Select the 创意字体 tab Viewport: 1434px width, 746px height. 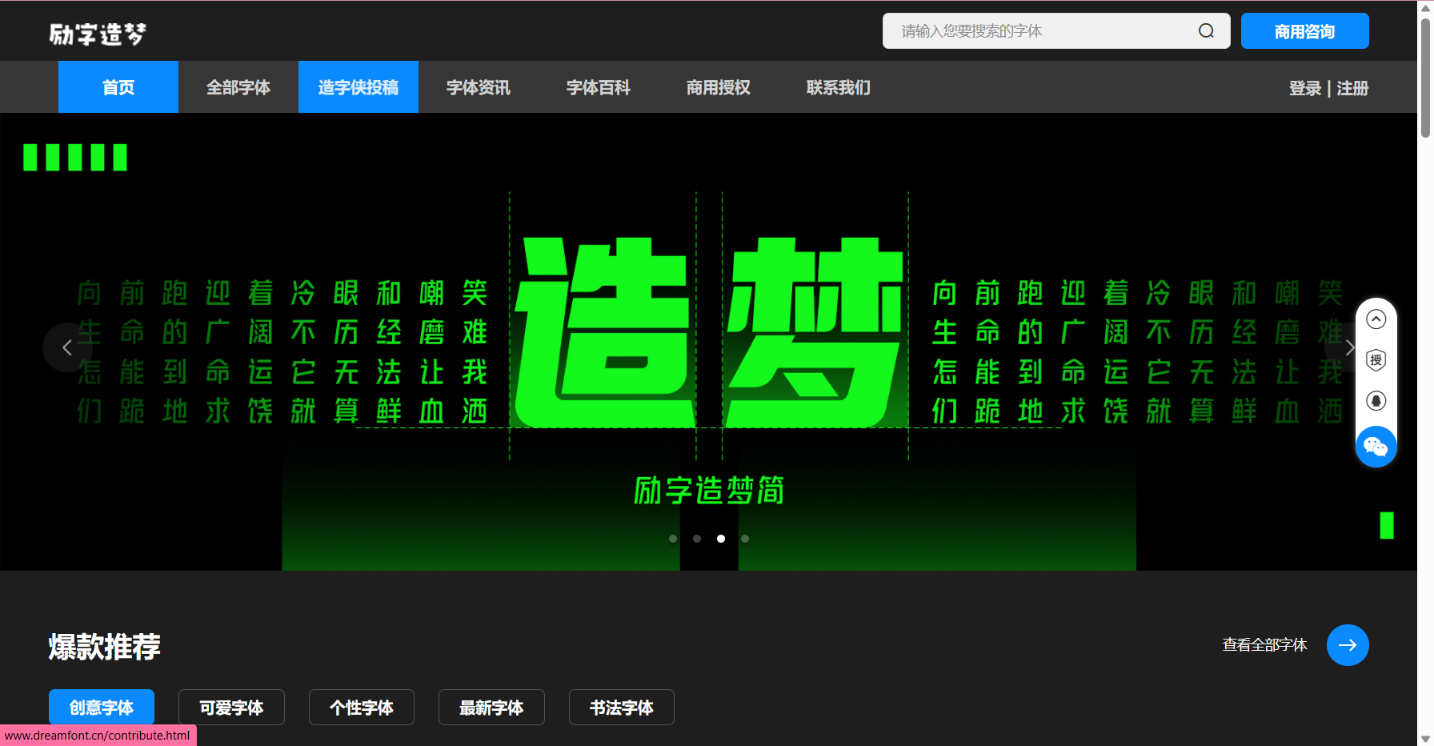pyautogui.click(x=101, y=707)
